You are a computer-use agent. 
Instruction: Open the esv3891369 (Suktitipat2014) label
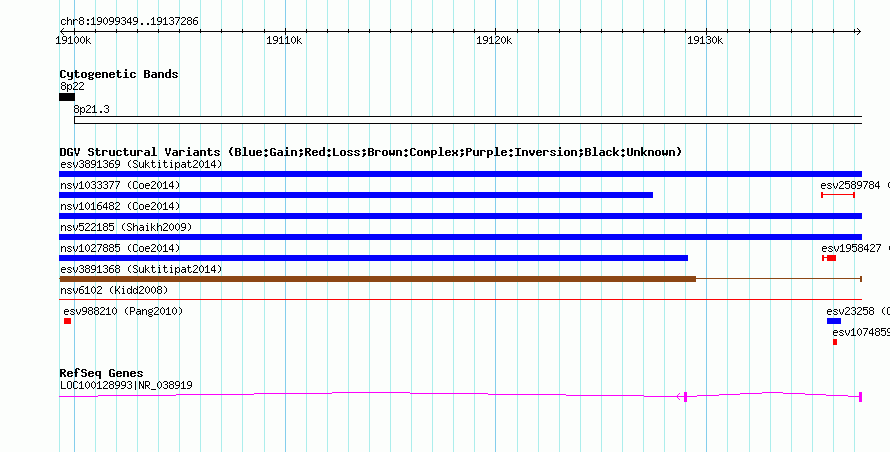(x=141, y=164)
